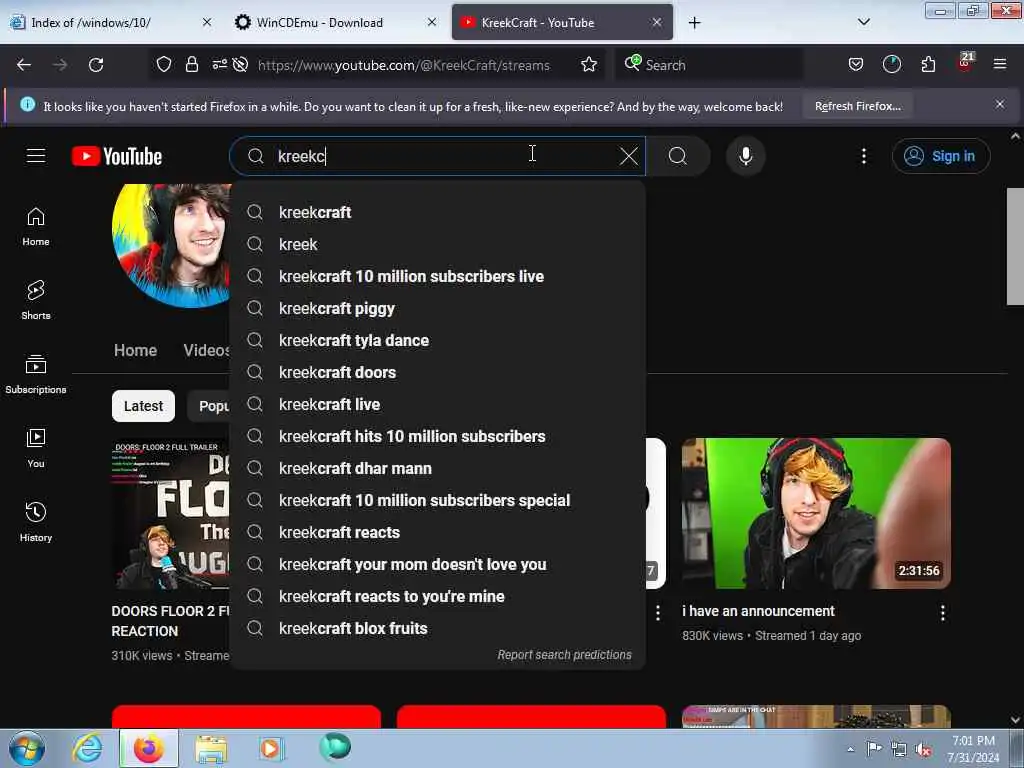Choose suggestion kreekcraft blox fruits
This screenshot has width=1024, height=768.
click(x=438, y=628)
